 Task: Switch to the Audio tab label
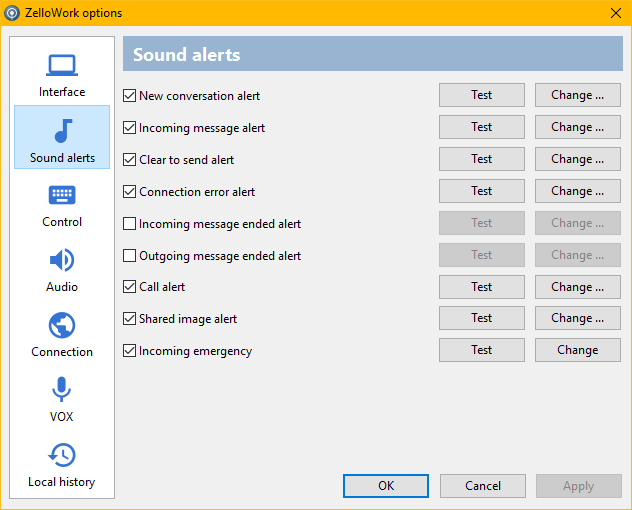62,287
